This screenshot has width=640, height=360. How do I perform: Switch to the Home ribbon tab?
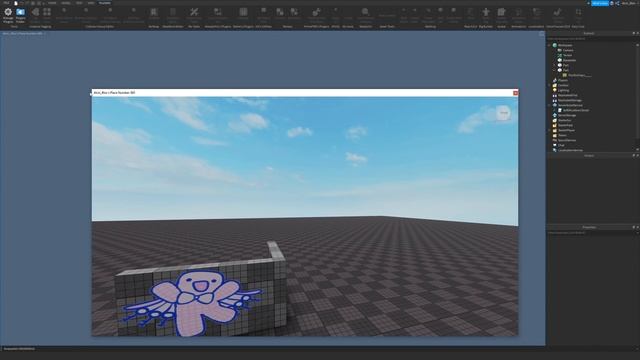click(52, 3)
